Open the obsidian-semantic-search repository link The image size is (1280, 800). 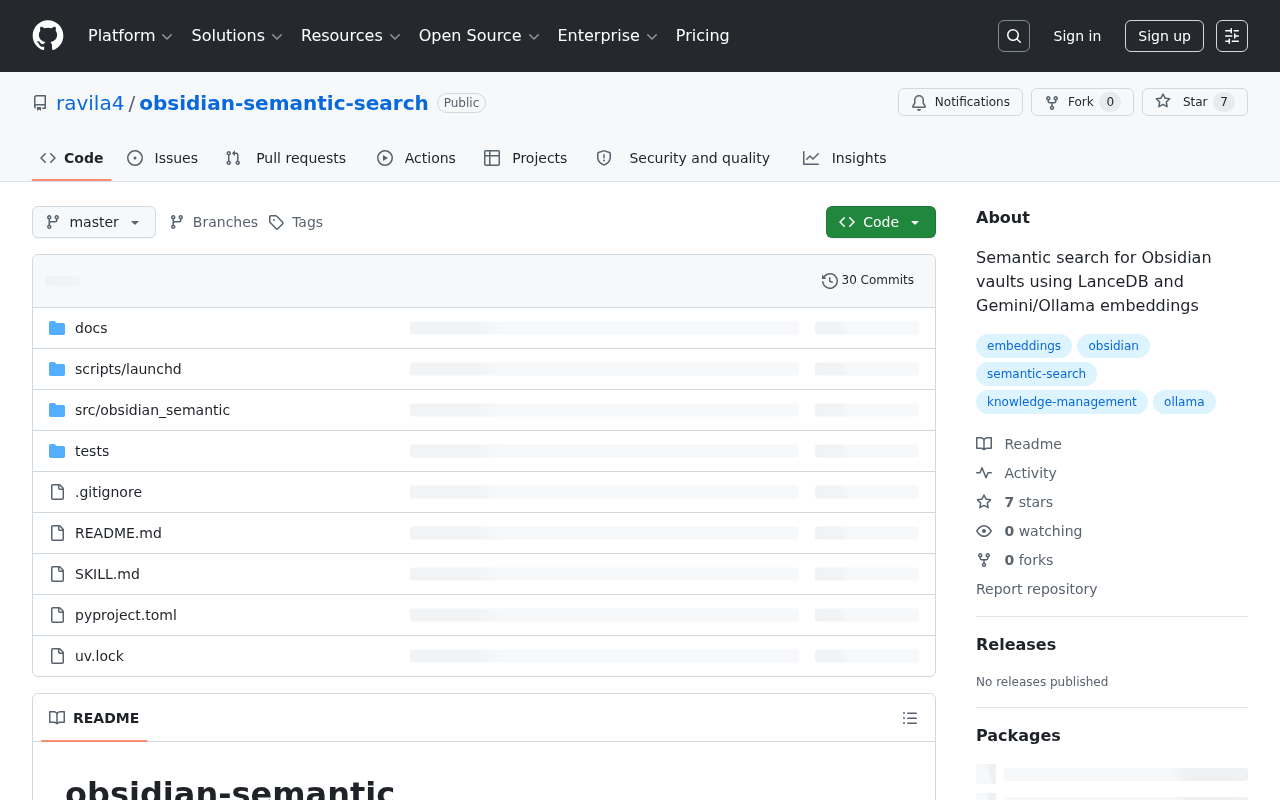click(x=284, y=103)
